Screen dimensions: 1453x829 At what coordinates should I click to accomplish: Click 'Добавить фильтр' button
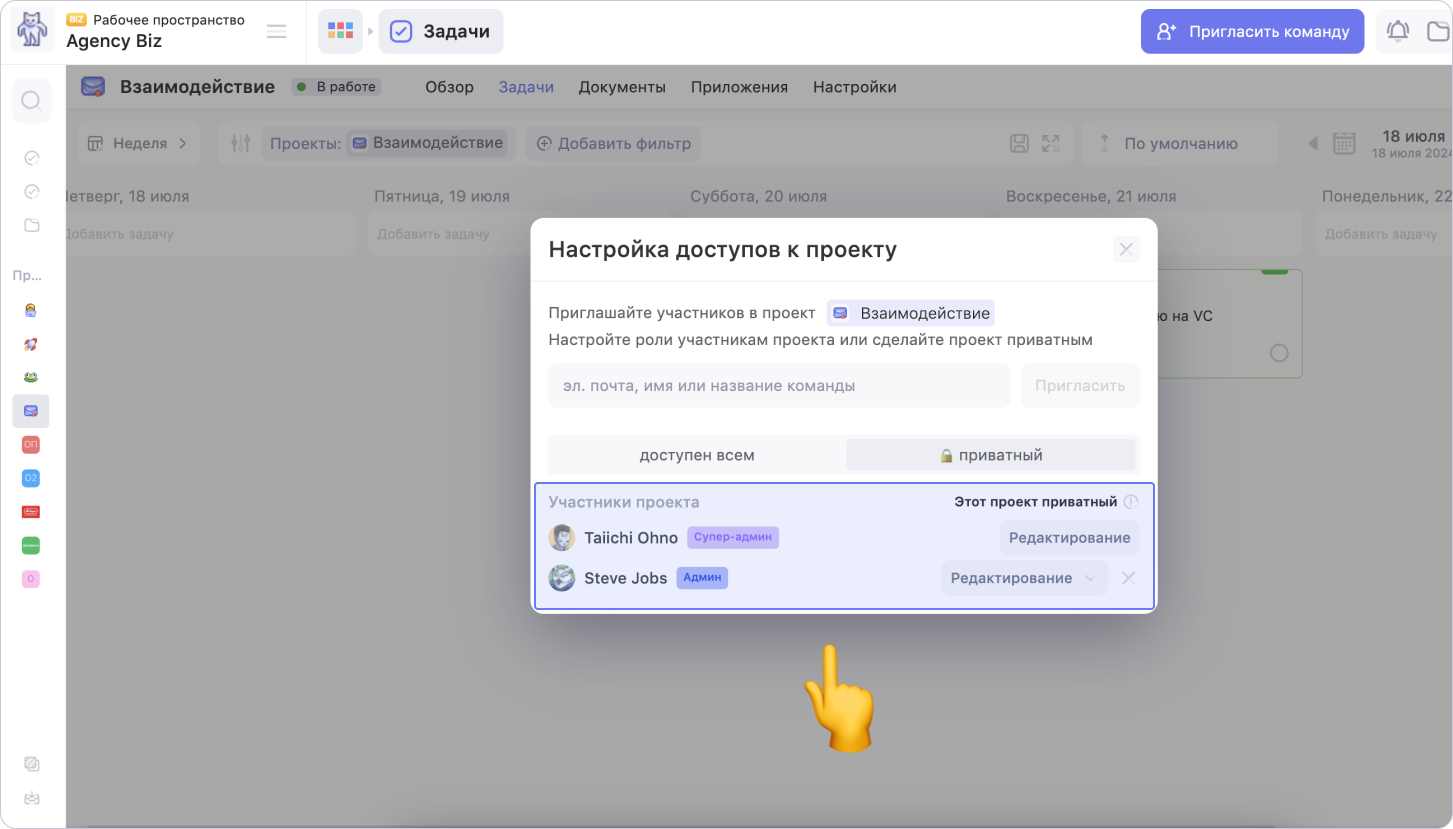pos(613,143)
